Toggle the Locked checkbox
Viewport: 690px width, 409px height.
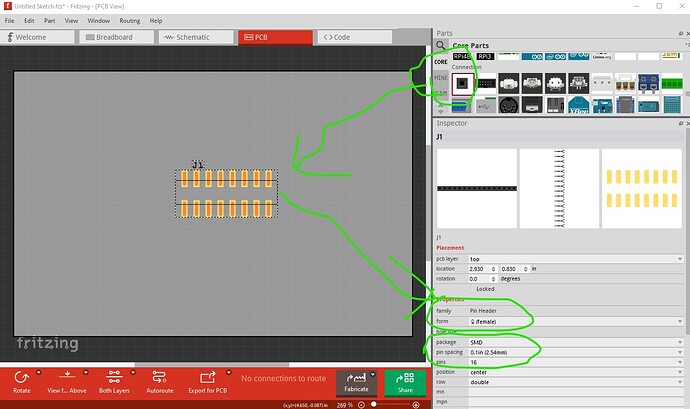tap(471, 289)
